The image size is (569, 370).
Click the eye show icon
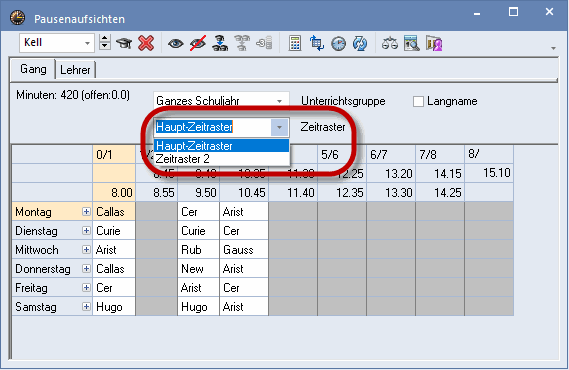tap(176, 44)
